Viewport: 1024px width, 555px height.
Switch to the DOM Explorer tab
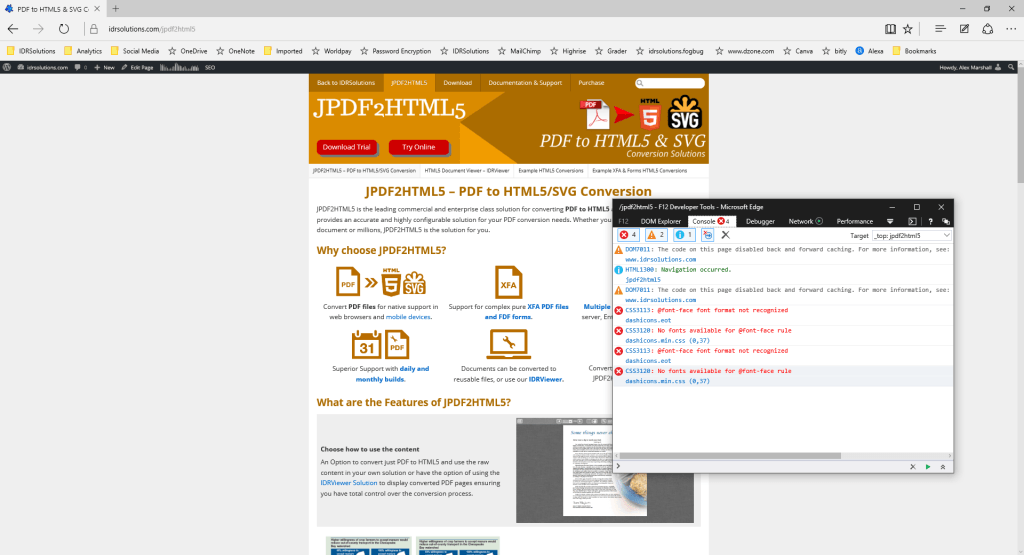(660, 221)
